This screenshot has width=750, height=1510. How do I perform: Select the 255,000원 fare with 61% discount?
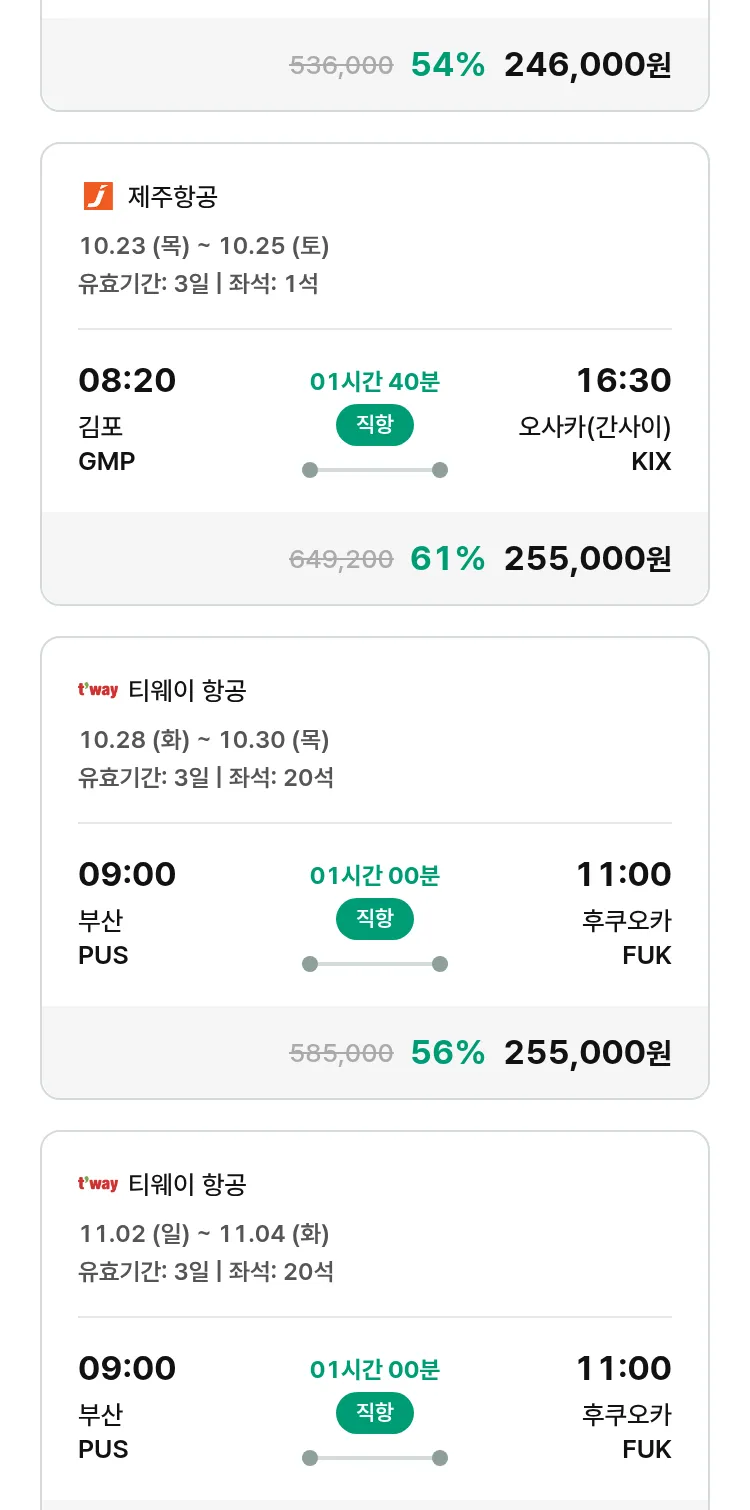(587, 559)
